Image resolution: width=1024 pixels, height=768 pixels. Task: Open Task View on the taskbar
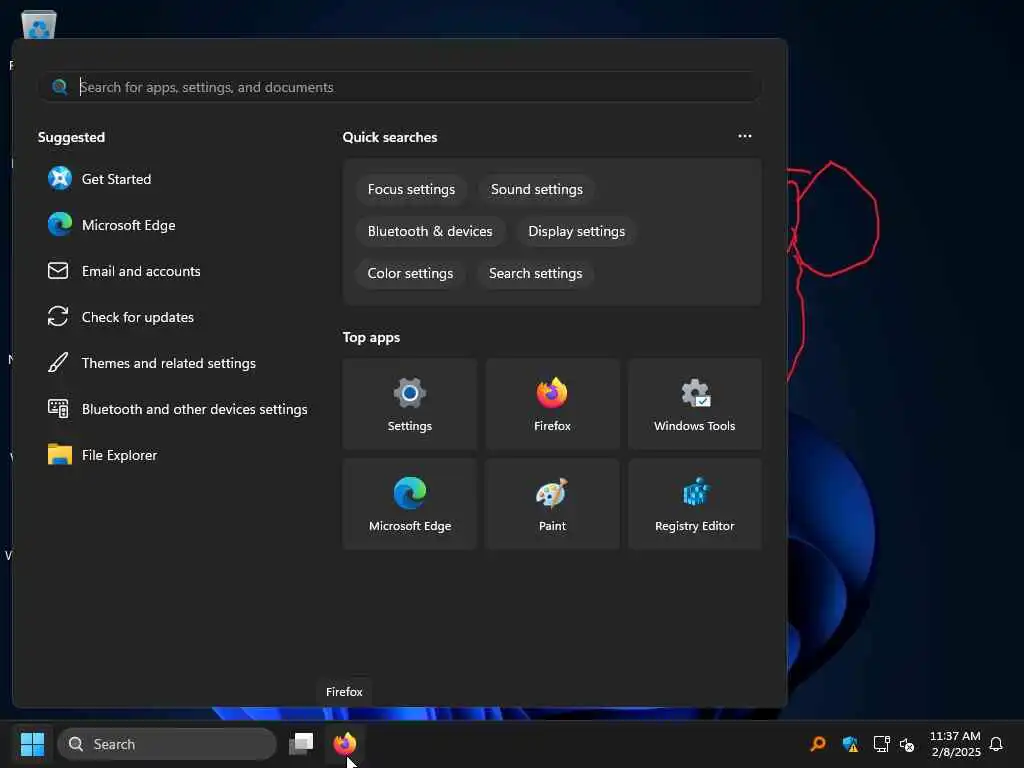tap(301, 744)
